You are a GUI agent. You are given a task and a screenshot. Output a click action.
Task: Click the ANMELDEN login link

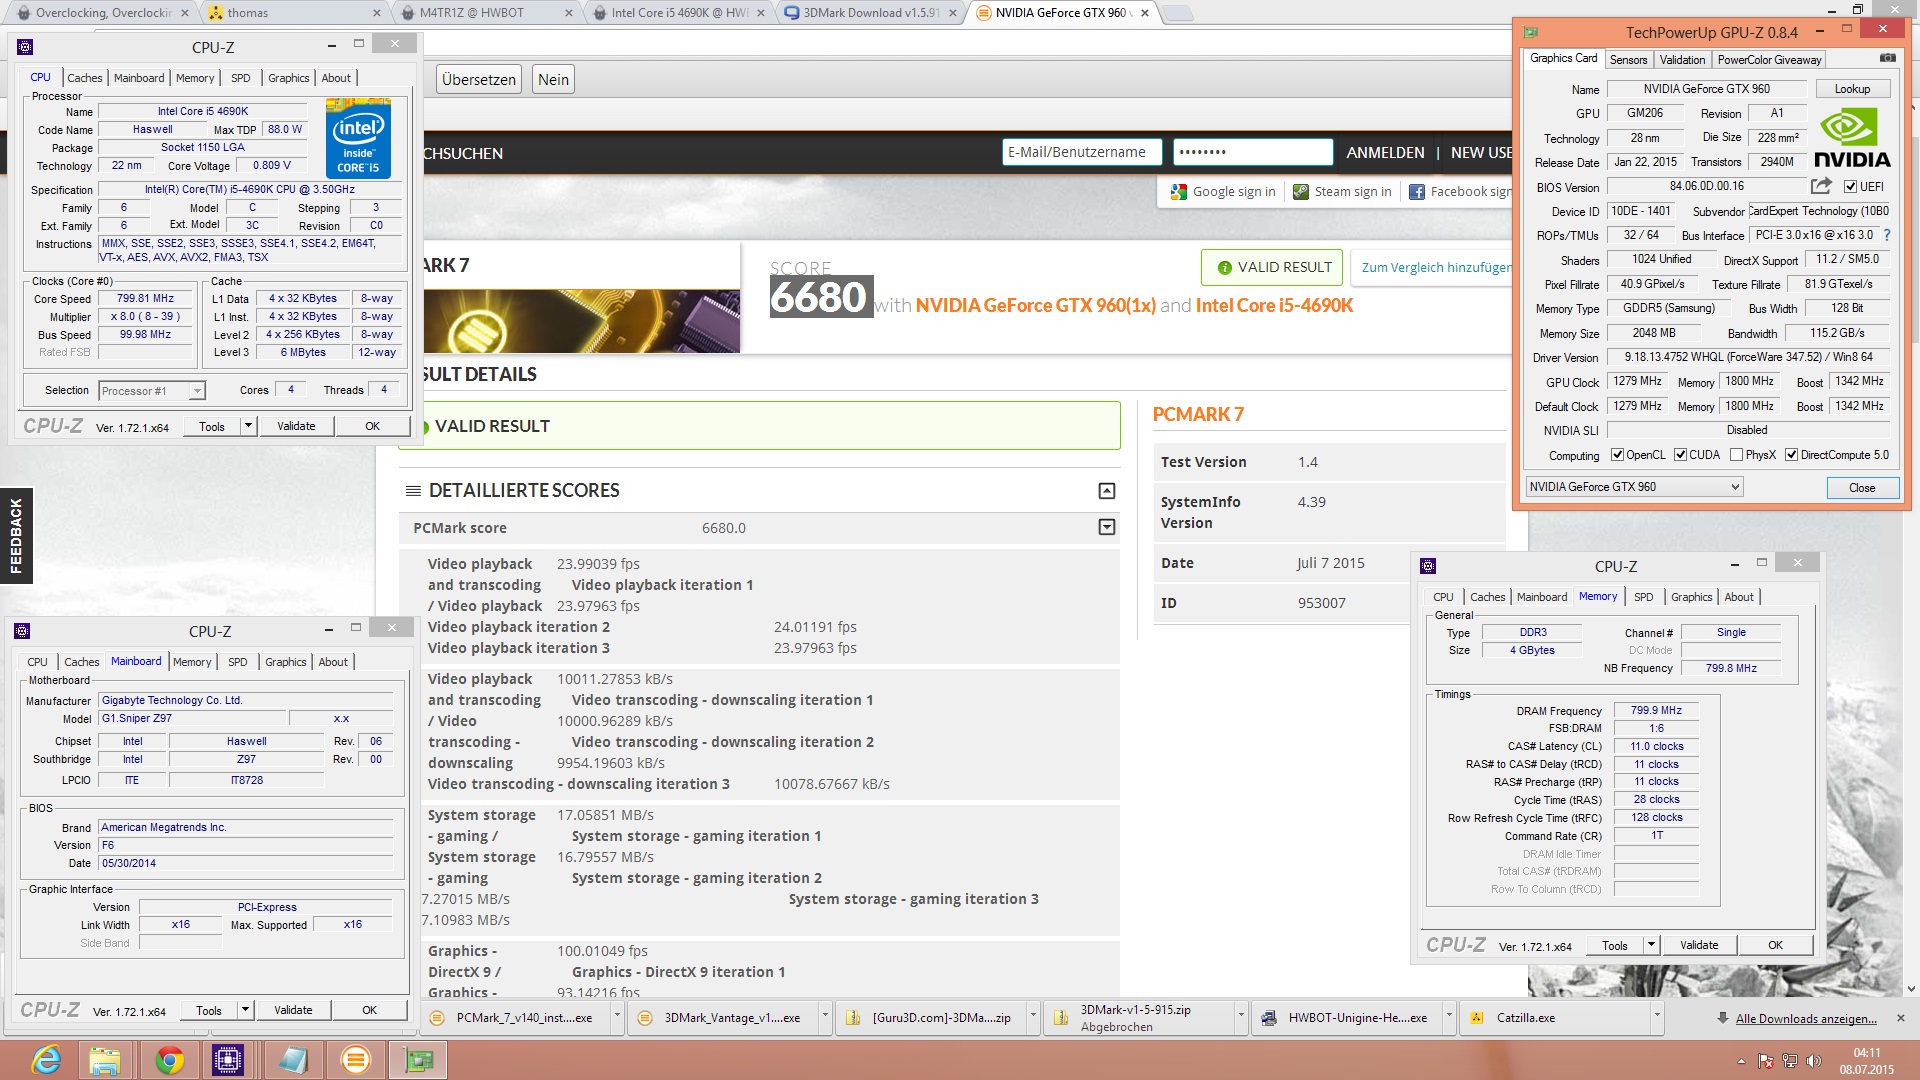tap(1385, 153)
